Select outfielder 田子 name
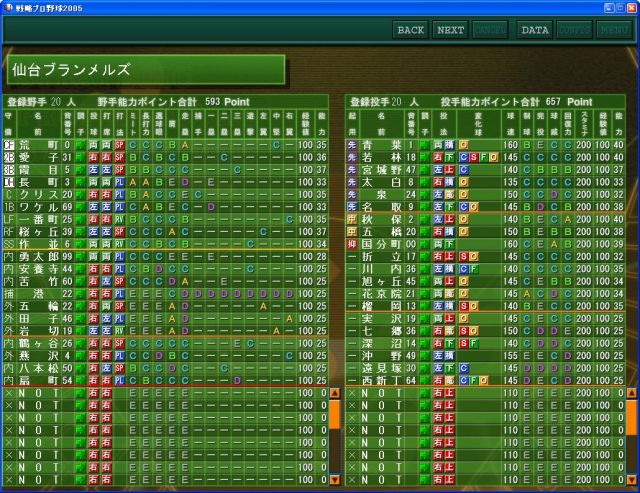 (38, 319)
